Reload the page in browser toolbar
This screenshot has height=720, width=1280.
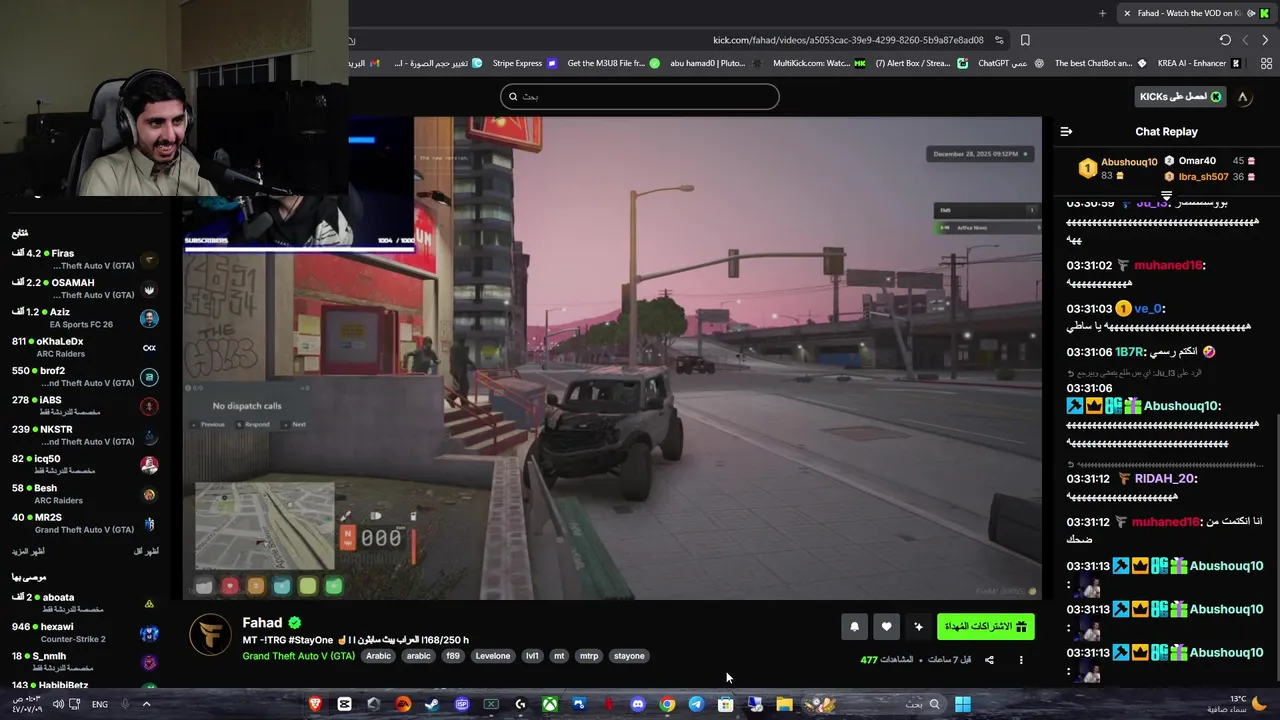[1225, 40]
